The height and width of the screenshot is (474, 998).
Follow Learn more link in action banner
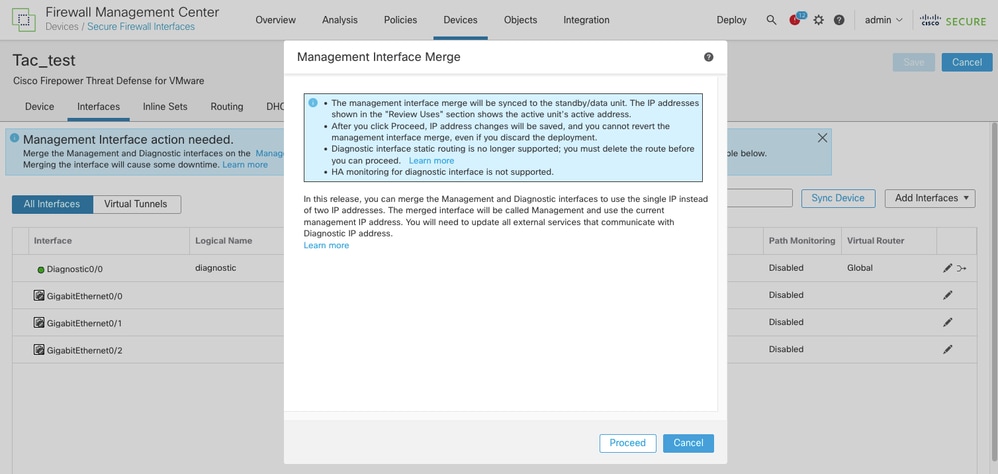[245, 165]
